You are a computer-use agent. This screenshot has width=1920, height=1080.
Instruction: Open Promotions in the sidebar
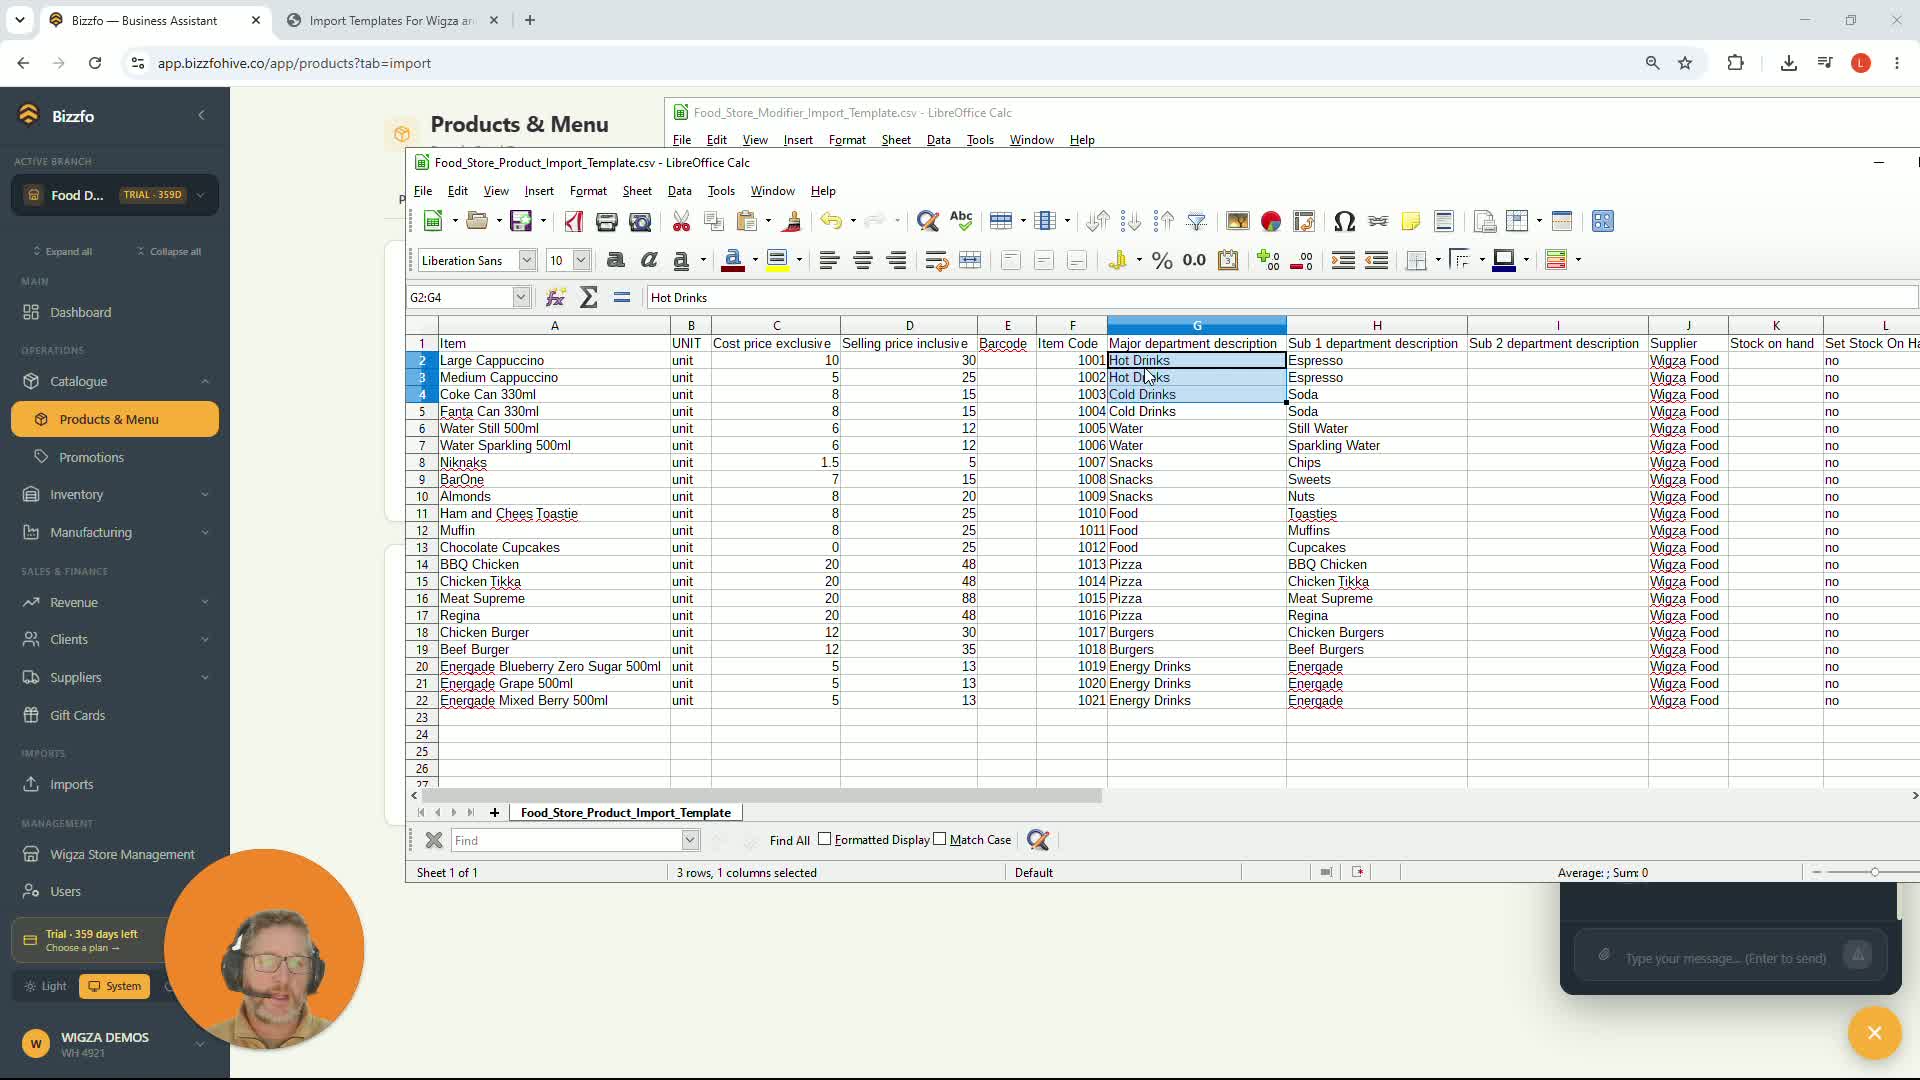(x=91, y=457)
